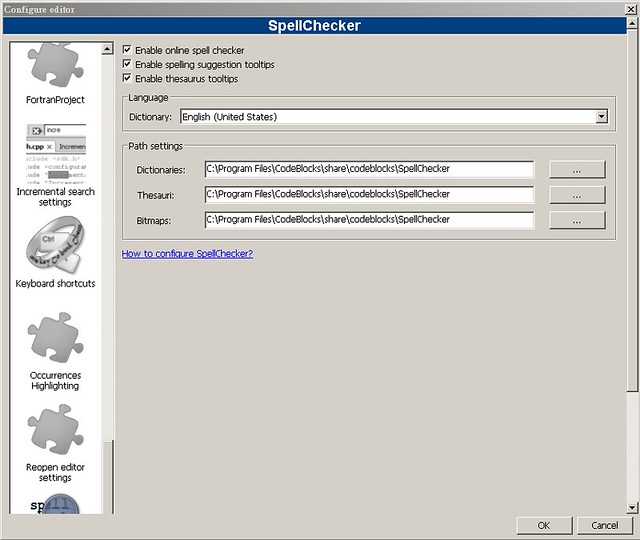Screen dimensions: 640x540
Task: Dismiss dialog with the Cancel button
Action: (x=605, y=525)
